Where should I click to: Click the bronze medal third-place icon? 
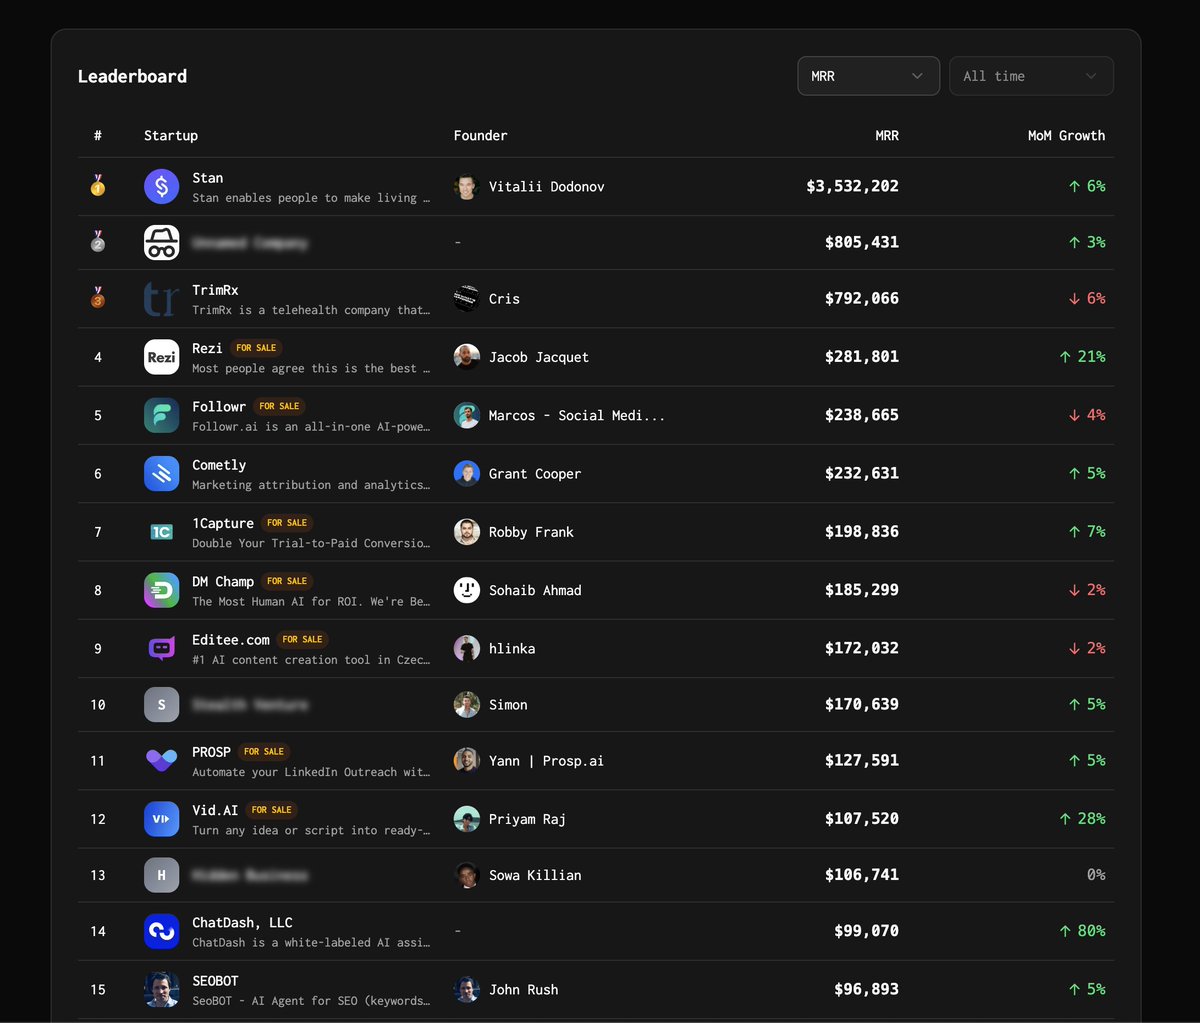(98, 298)
